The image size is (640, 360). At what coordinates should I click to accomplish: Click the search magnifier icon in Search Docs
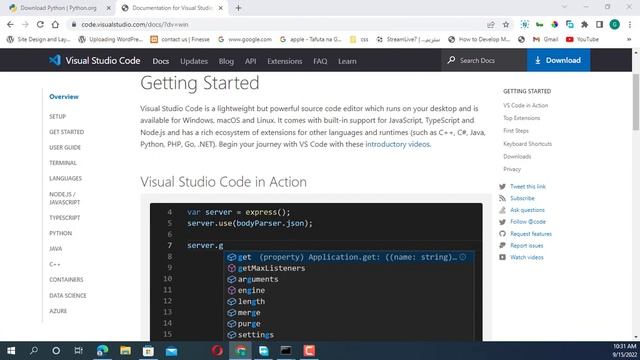[451, 60]
